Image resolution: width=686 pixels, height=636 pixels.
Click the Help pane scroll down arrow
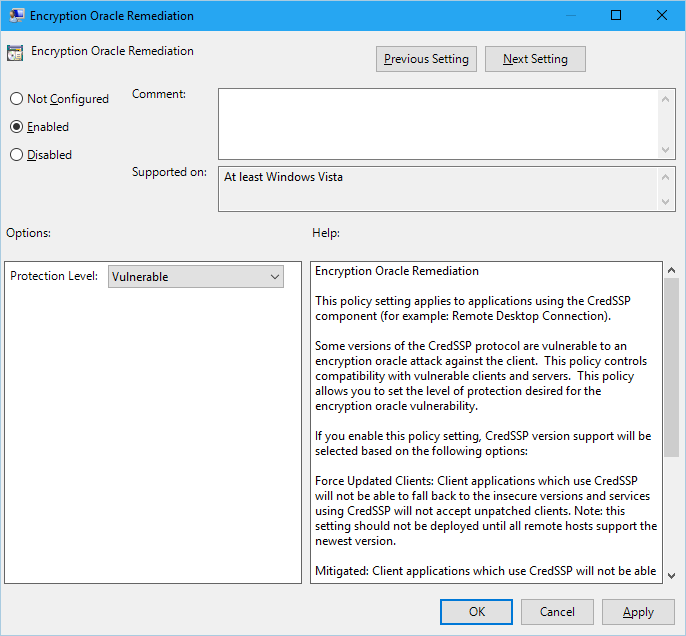tap(672, 576)
